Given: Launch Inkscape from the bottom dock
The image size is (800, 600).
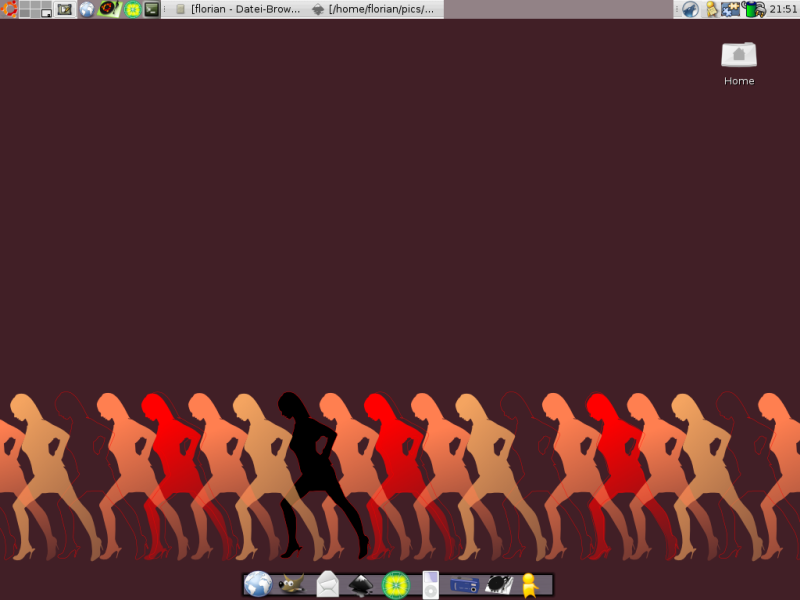Looking at the screenshot, I should click(x=361, y=585).
